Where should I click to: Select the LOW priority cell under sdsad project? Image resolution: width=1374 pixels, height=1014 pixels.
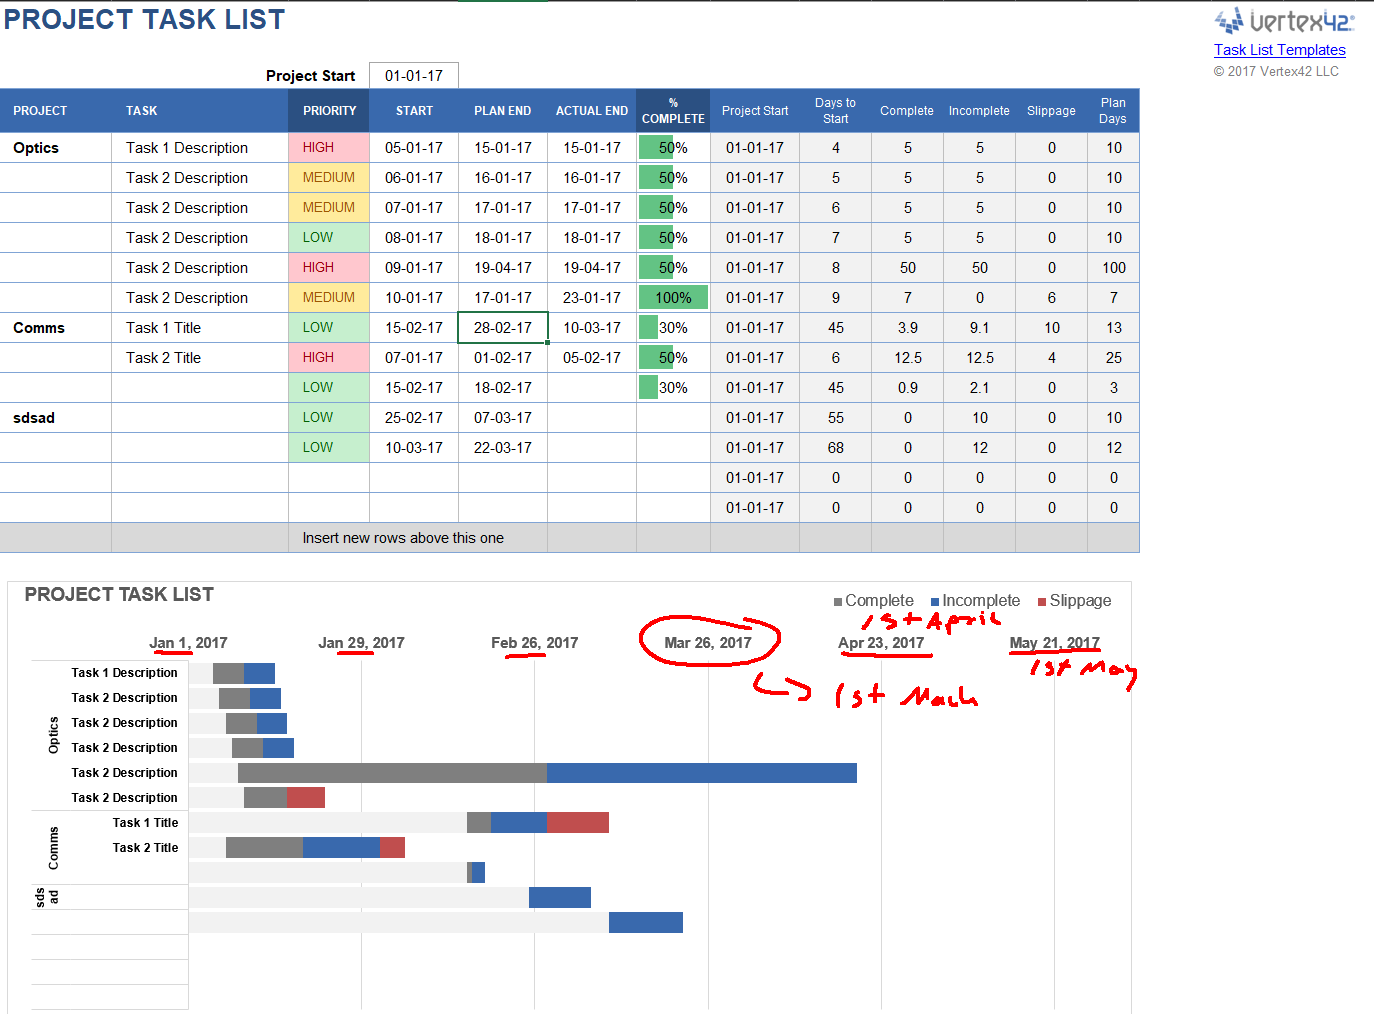coord(329,417)
